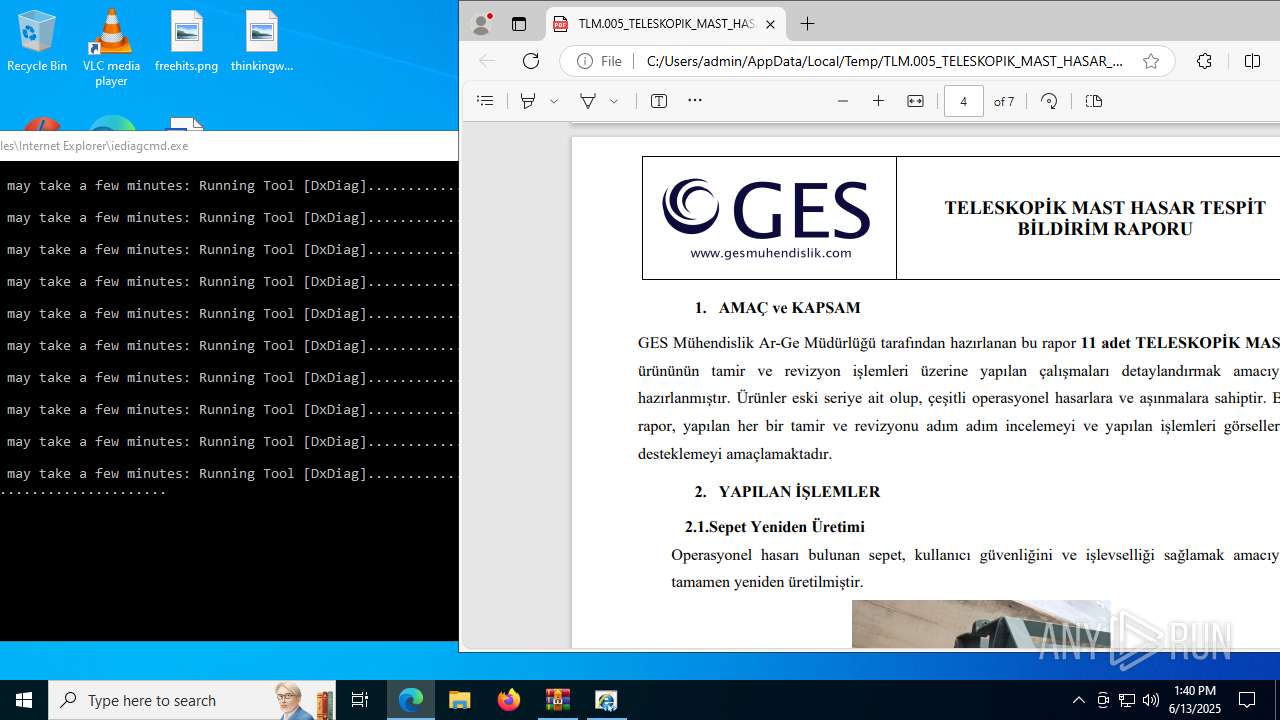
Task: Click the '1. AMAÇ ve KAPSAM' heading
Action: point(778,308)
